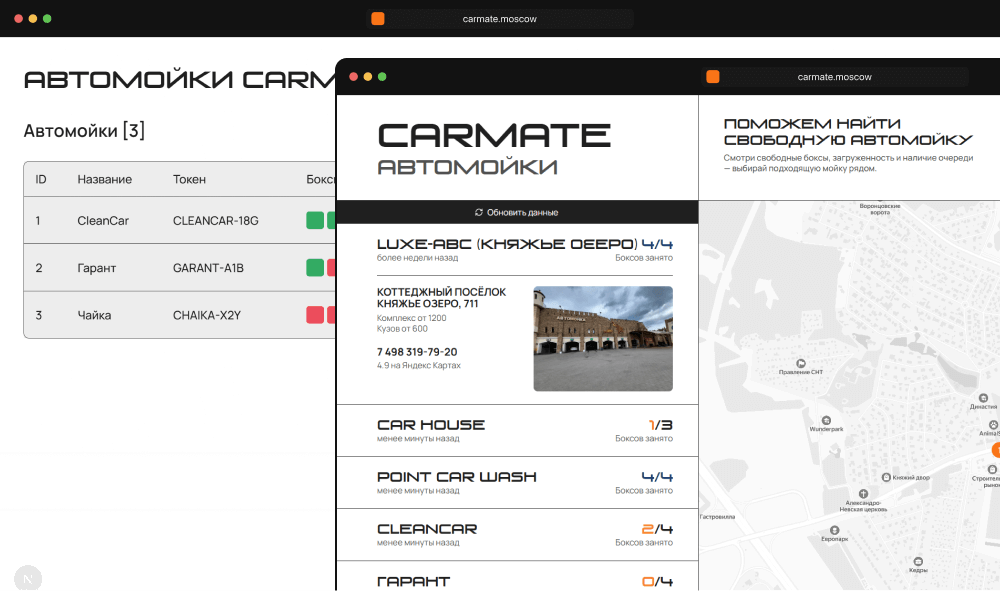This screenshot has height=591, width=1000.
Task: Click the first red box indicator in the Чайка row
Action: coord(315,314)
